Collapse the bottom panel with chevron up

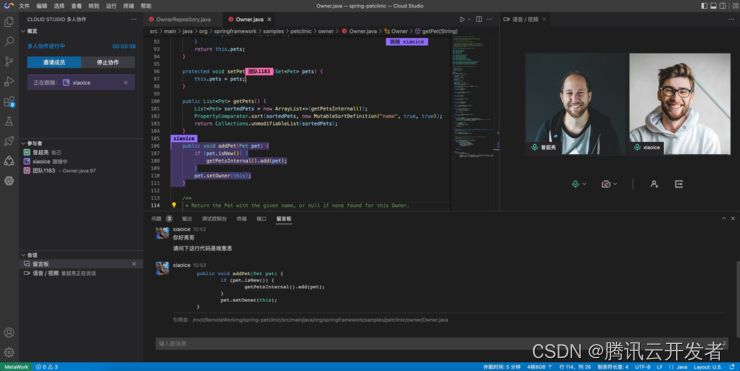click(x=723, y=219)
